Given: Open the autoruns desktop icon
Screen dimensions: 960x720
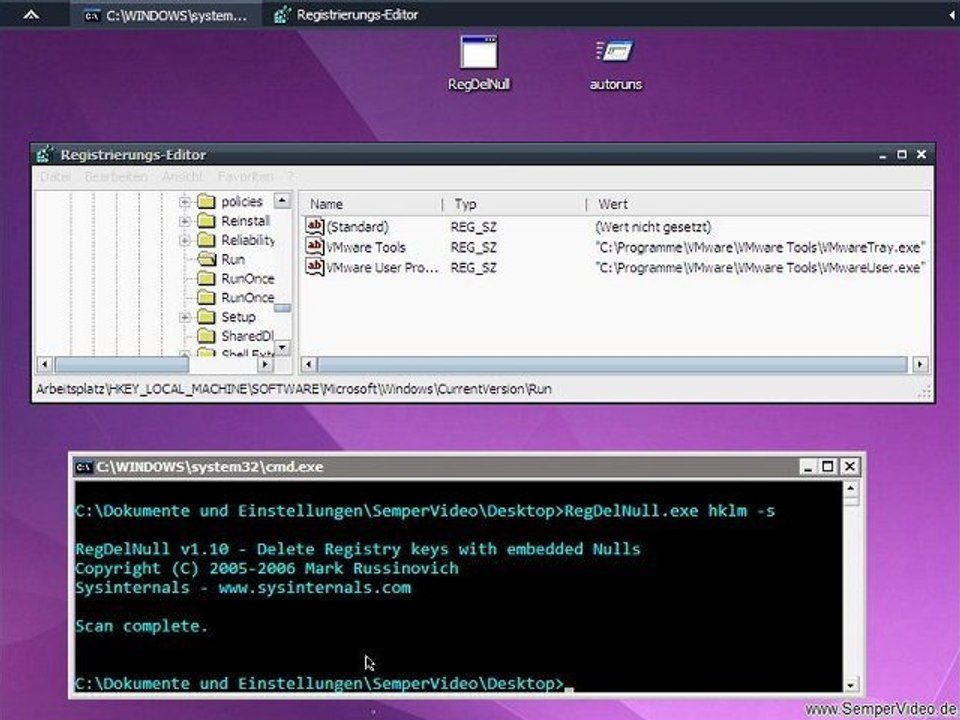Looking at the screenshot, I should tap(615, 62).
